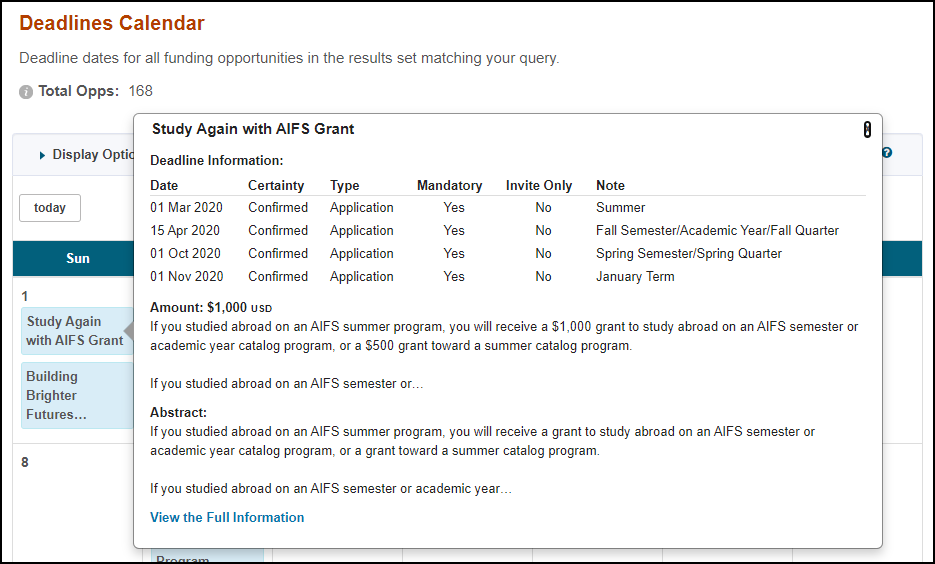Select the 01 Mar 2020 deadline date
Viewport: 935px width, 564px height.
tap(186, 208)
